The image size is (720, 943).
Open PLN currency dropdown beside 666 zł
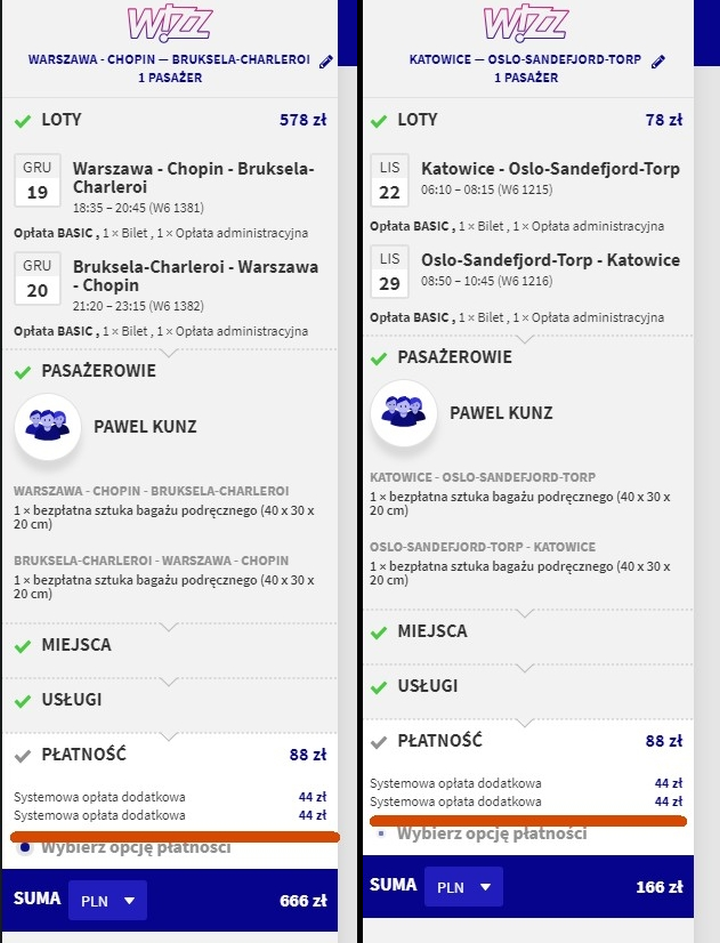[108, 900]
